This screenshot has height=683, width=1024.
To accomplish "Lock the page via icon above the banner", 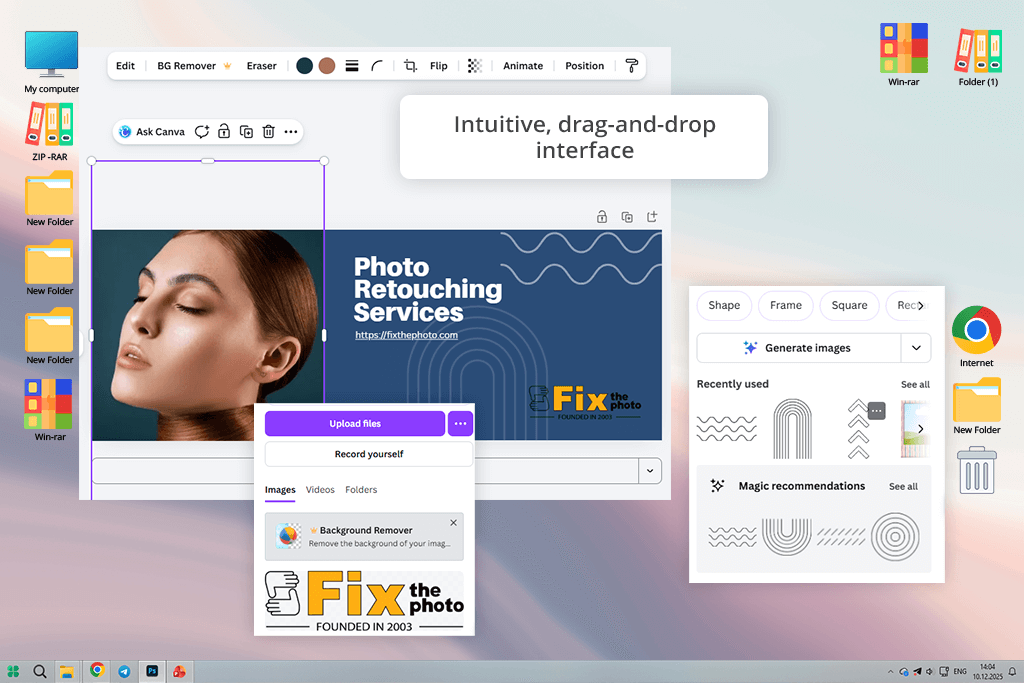I will point(602,217).
